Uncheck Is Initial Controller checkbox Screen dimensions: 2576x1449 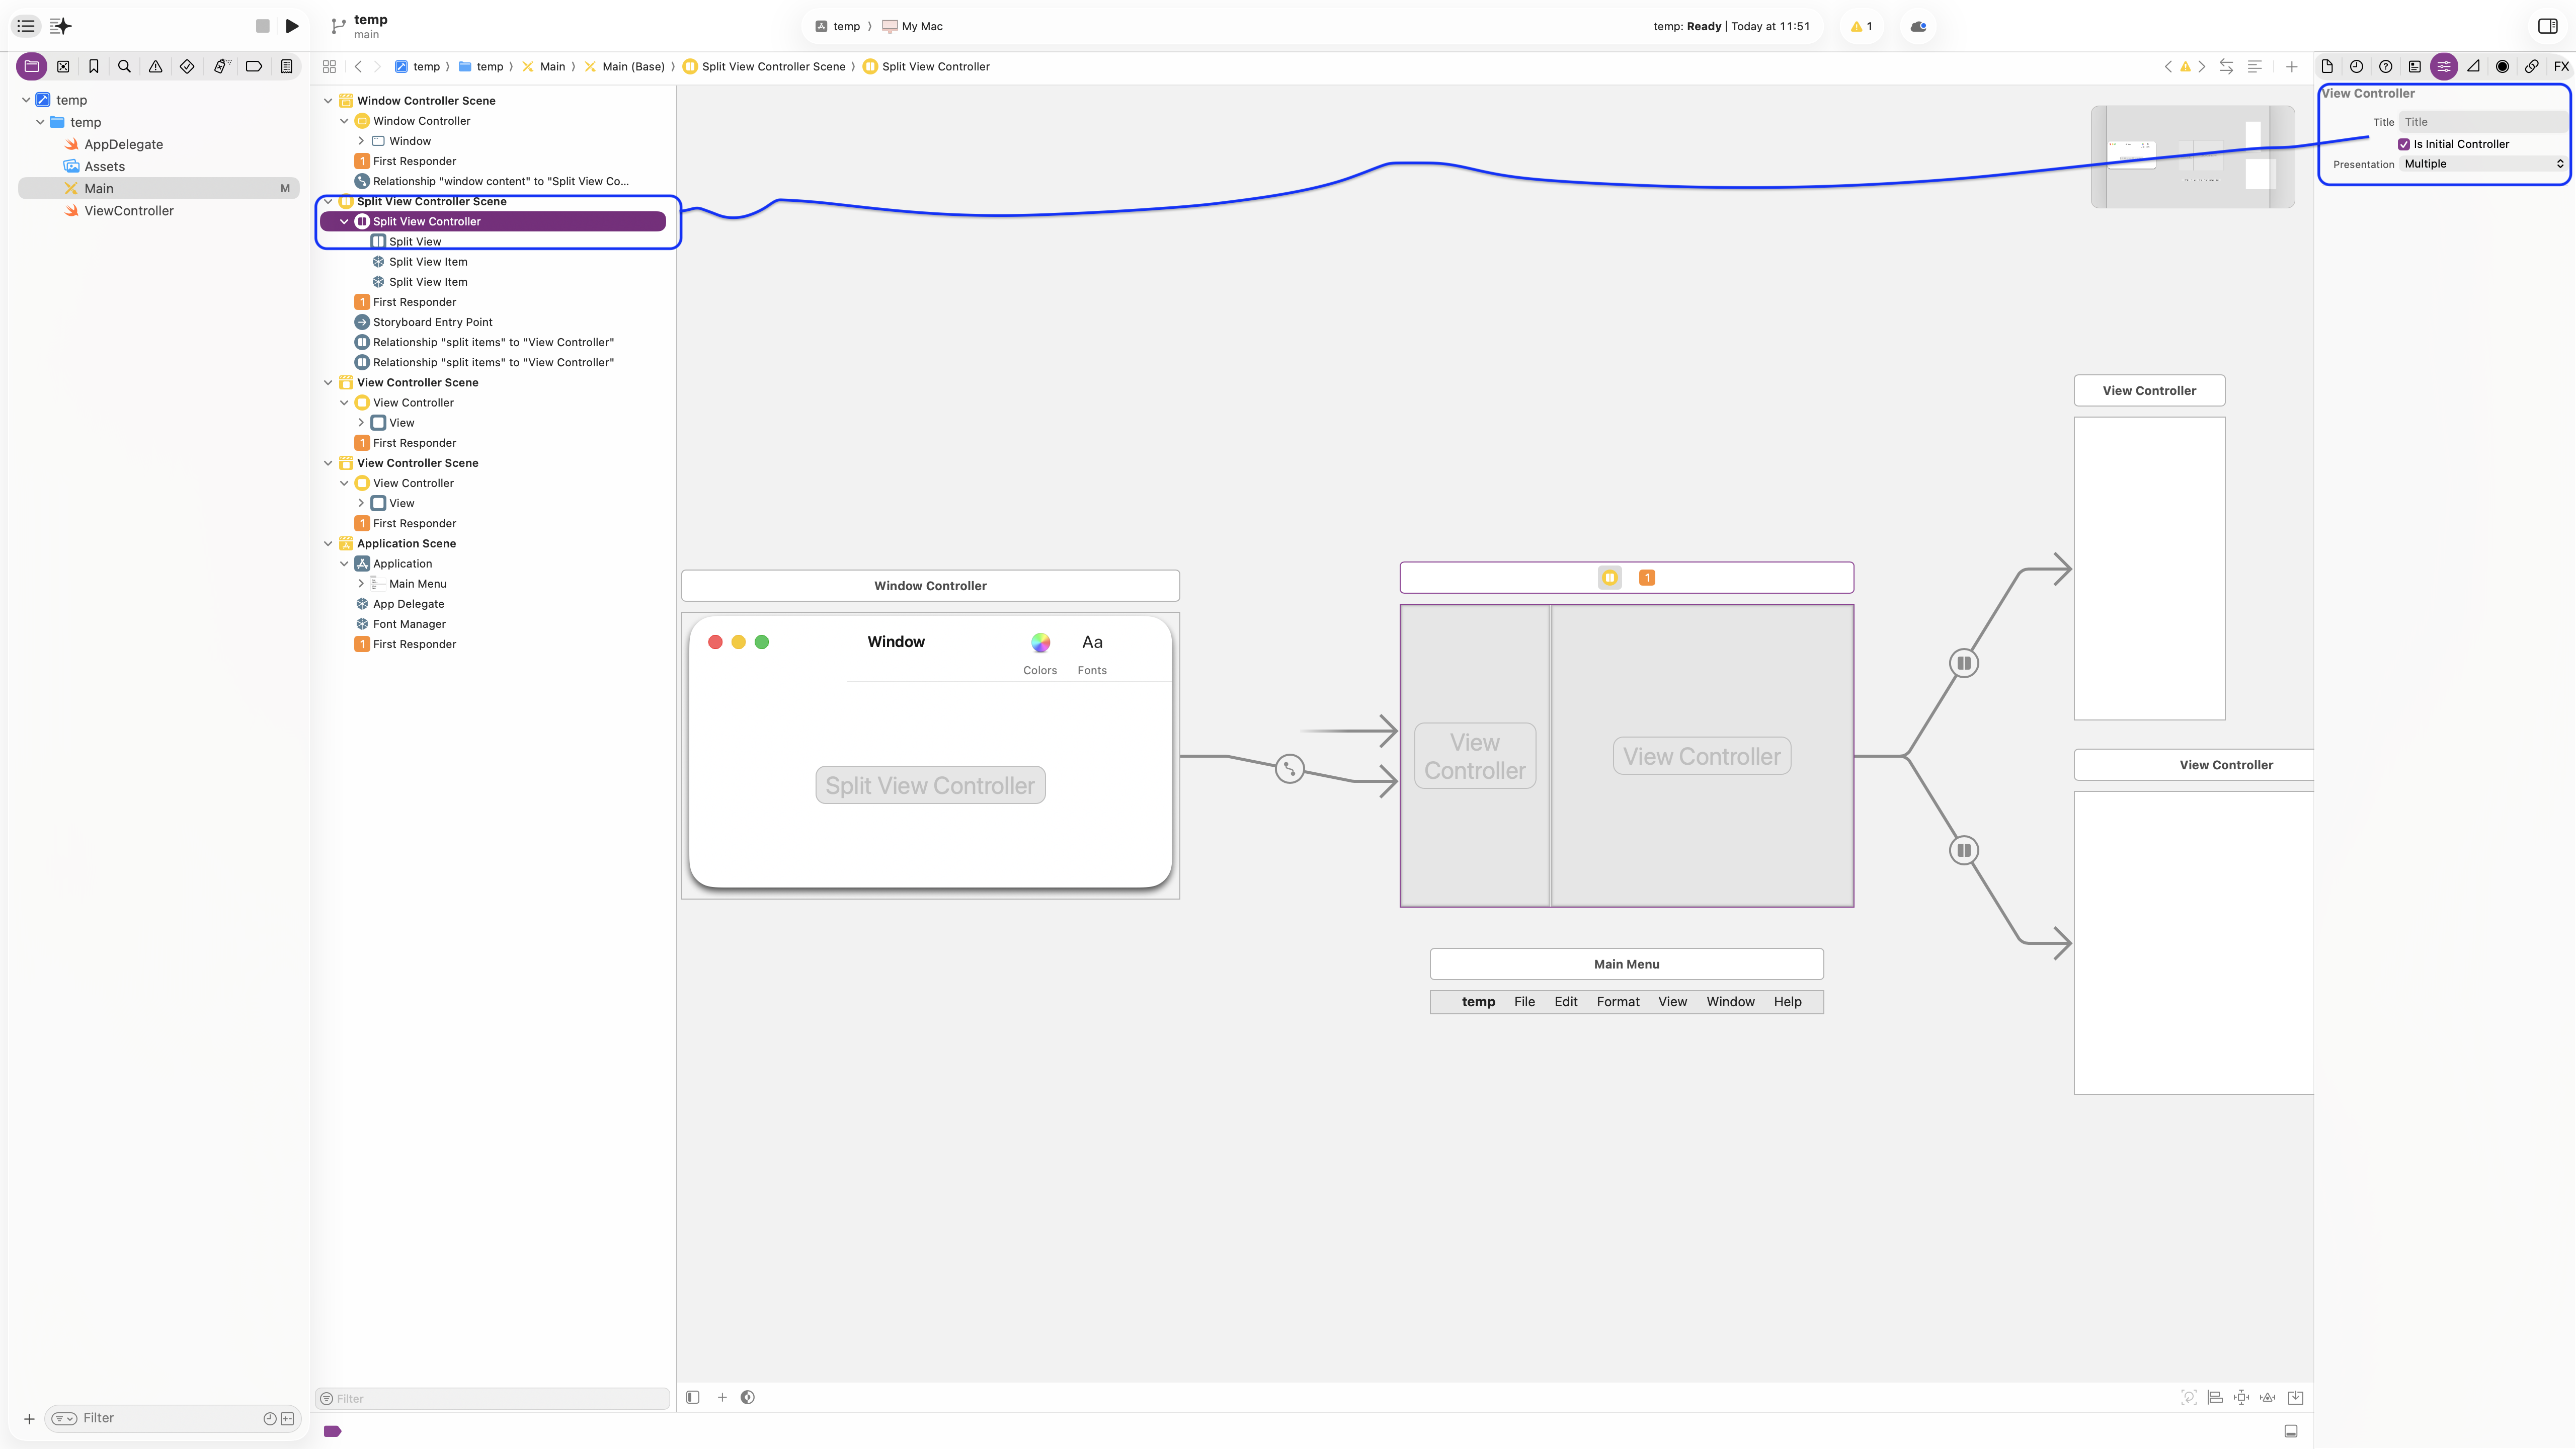(x=2404, y=144)
